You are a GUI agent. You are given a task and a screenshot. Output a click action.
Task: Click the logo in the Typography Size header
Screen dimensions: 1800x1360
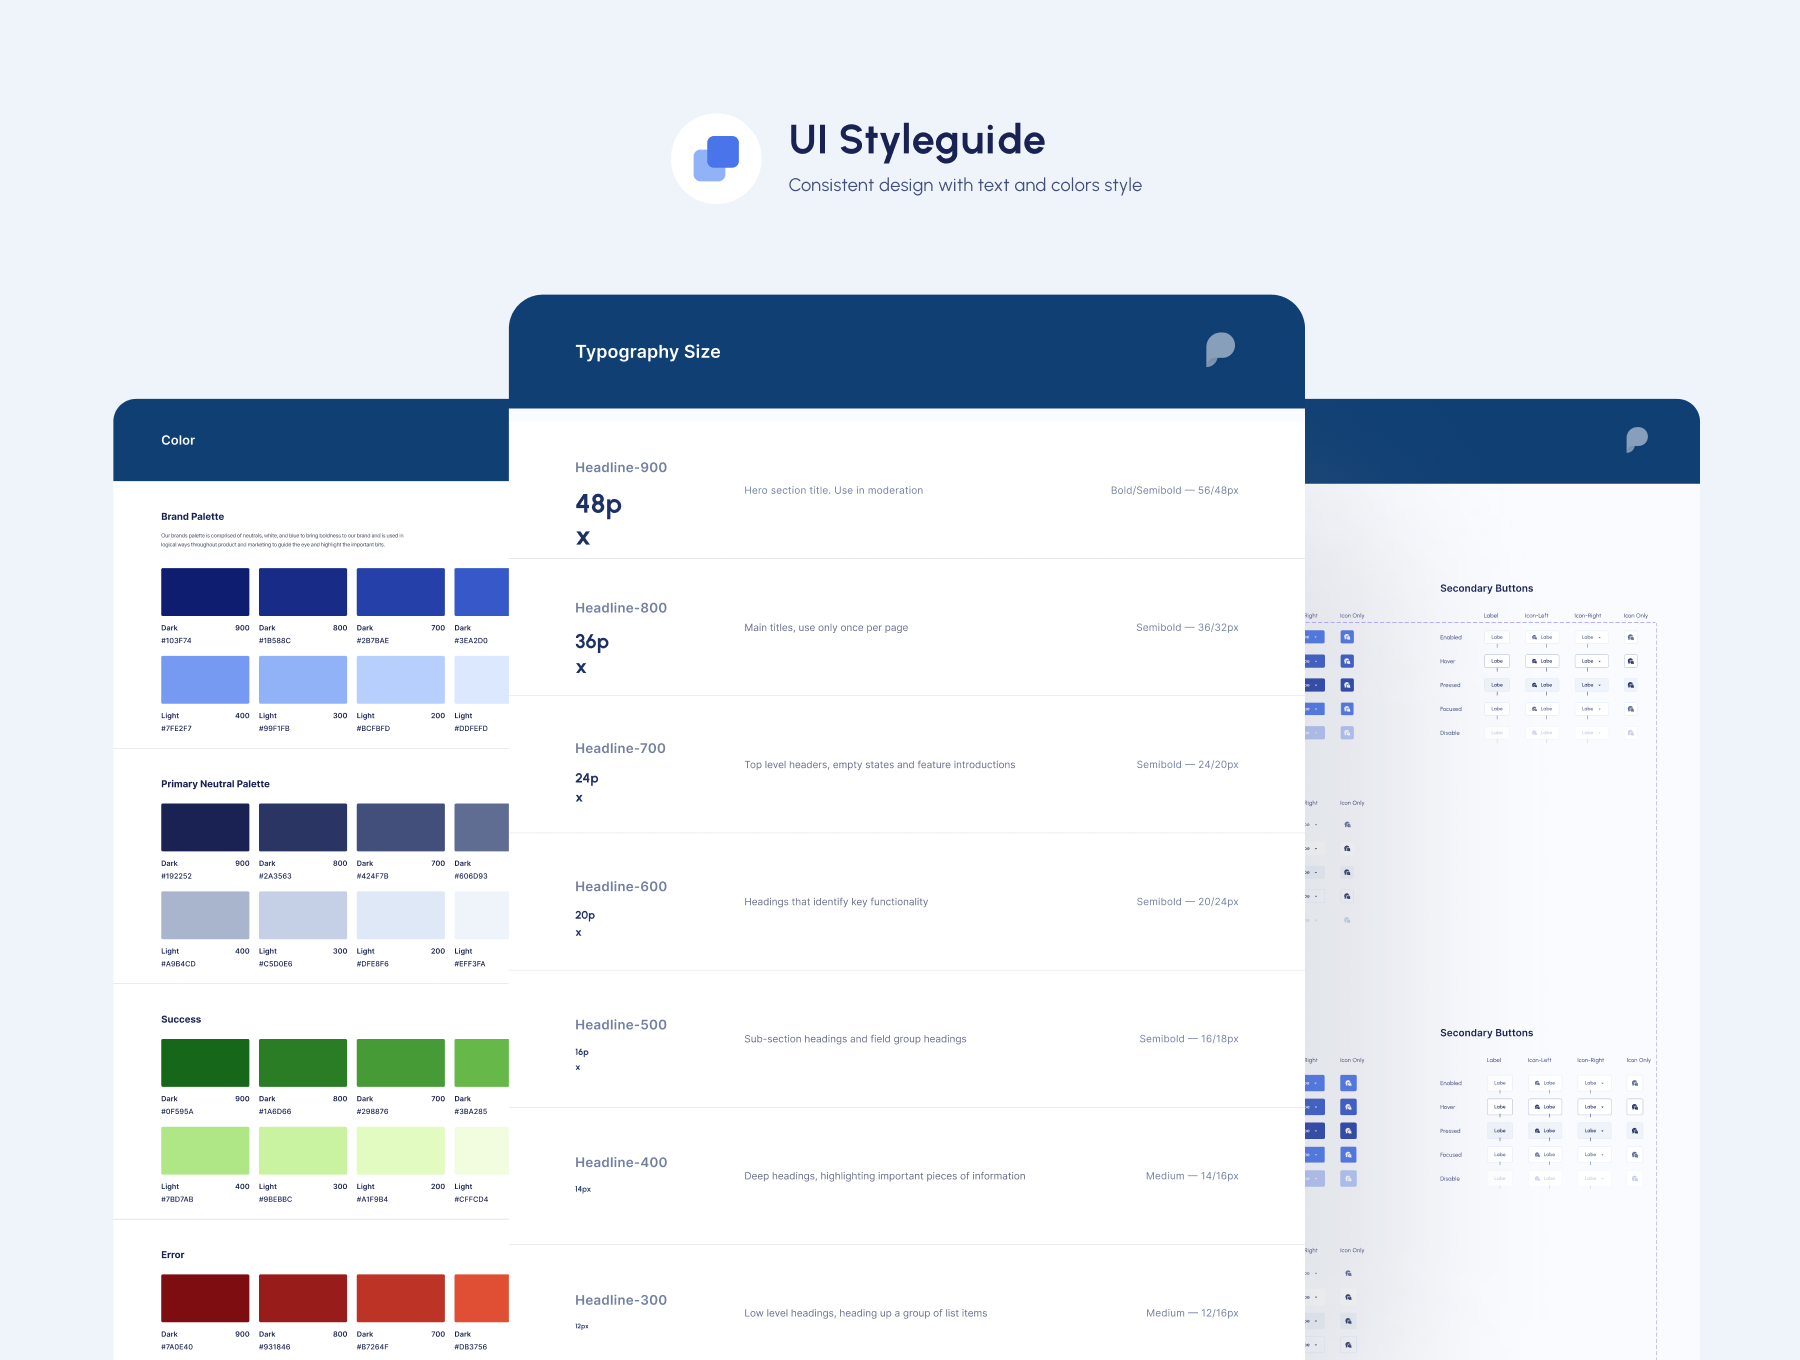click(x=1220, y=349)
